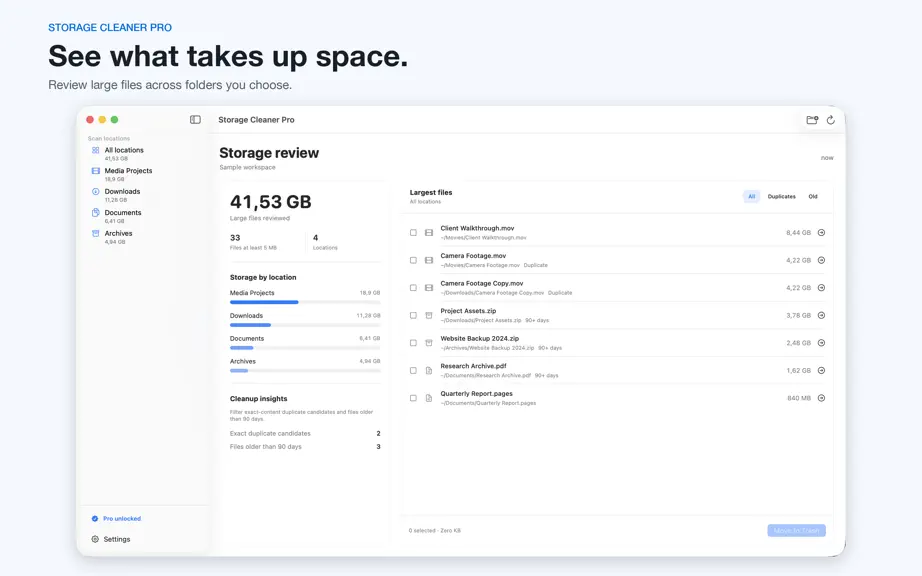Click archive icon beside Project Assets.zip
The height and width of the screenshot is (576, 922).
click(429, 316)
